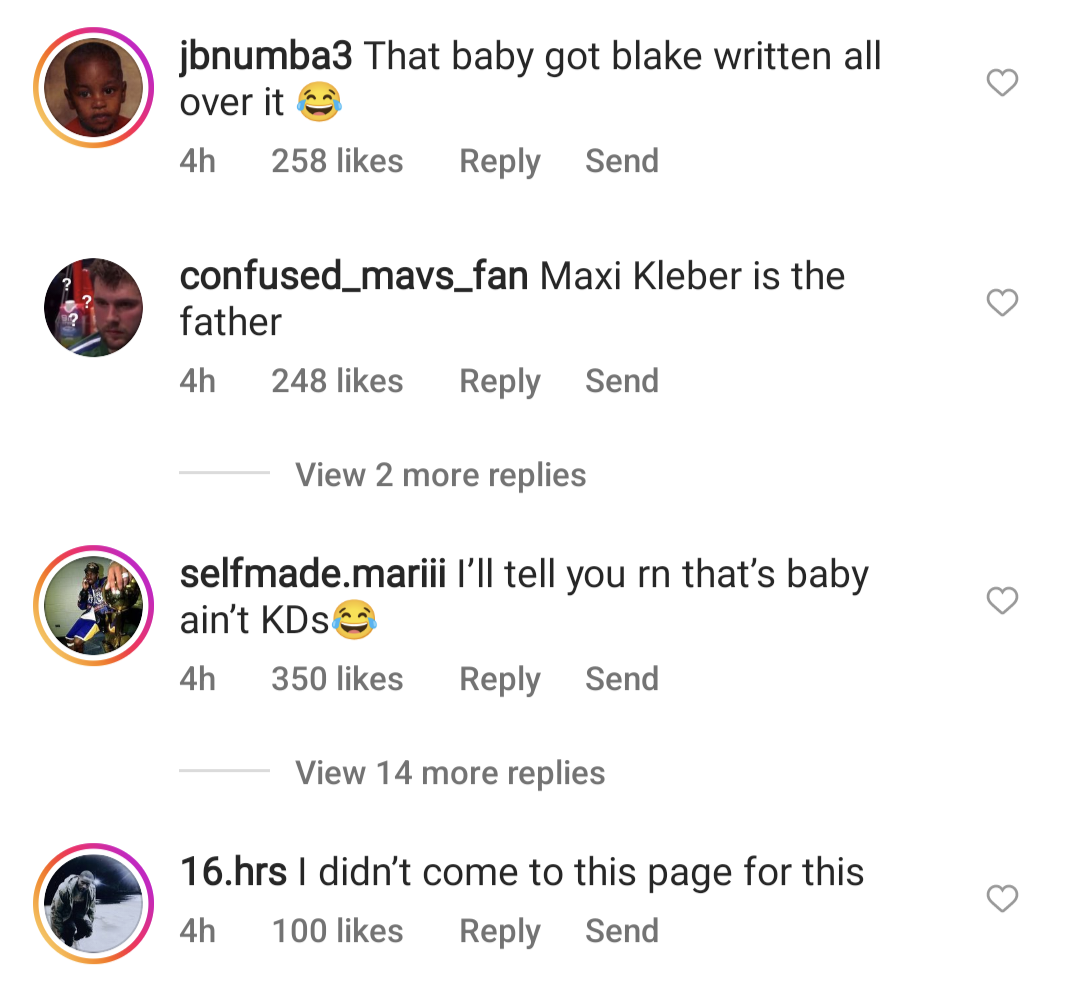Open selfmade.mariii's profile picture
Screen dimensions: 1080x982
click(93, 606)
